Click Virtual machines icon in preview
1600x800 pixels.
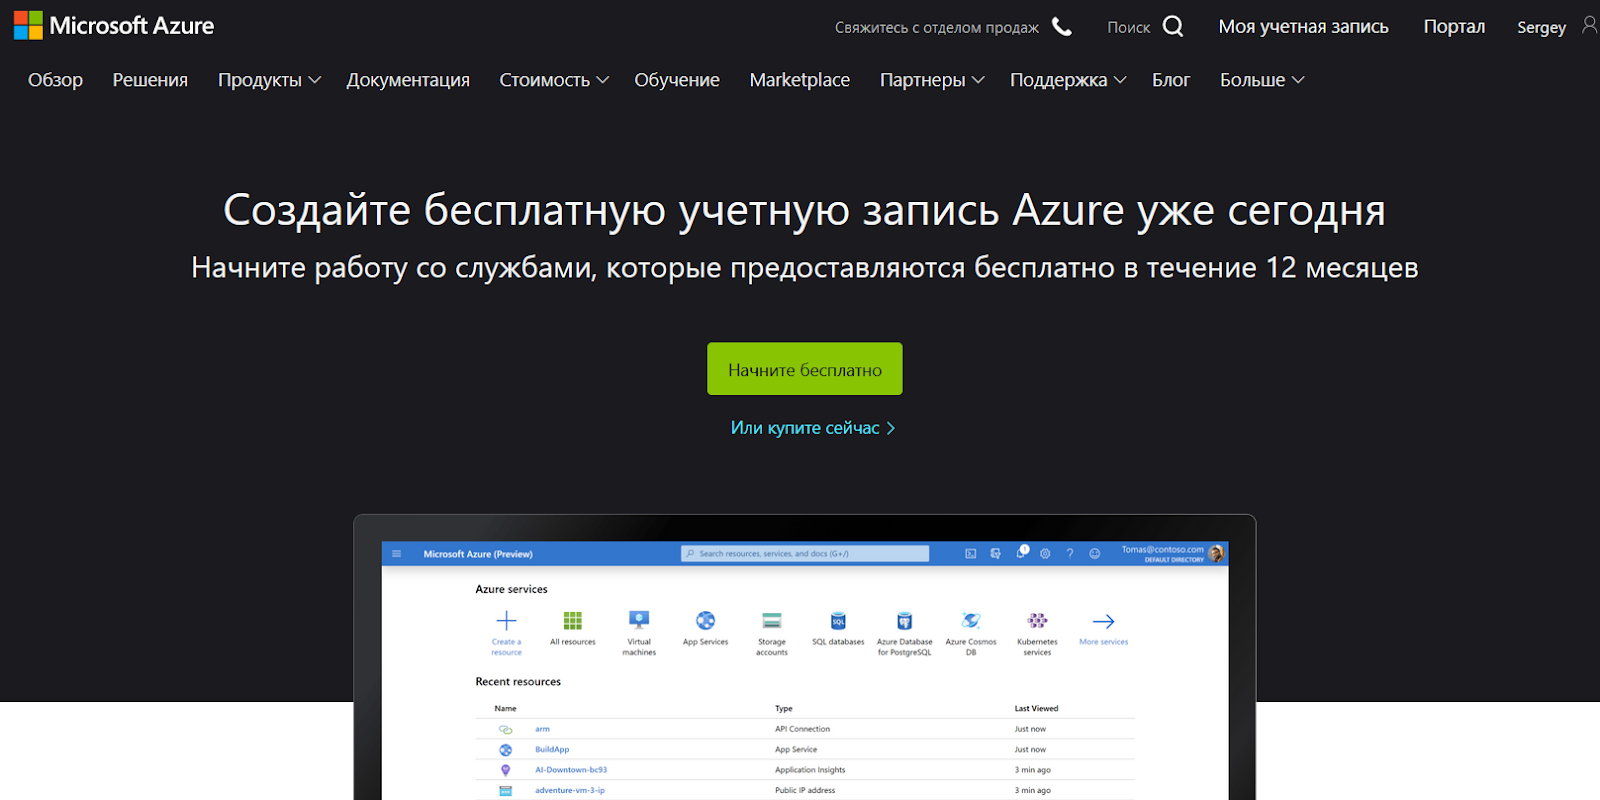639,620
